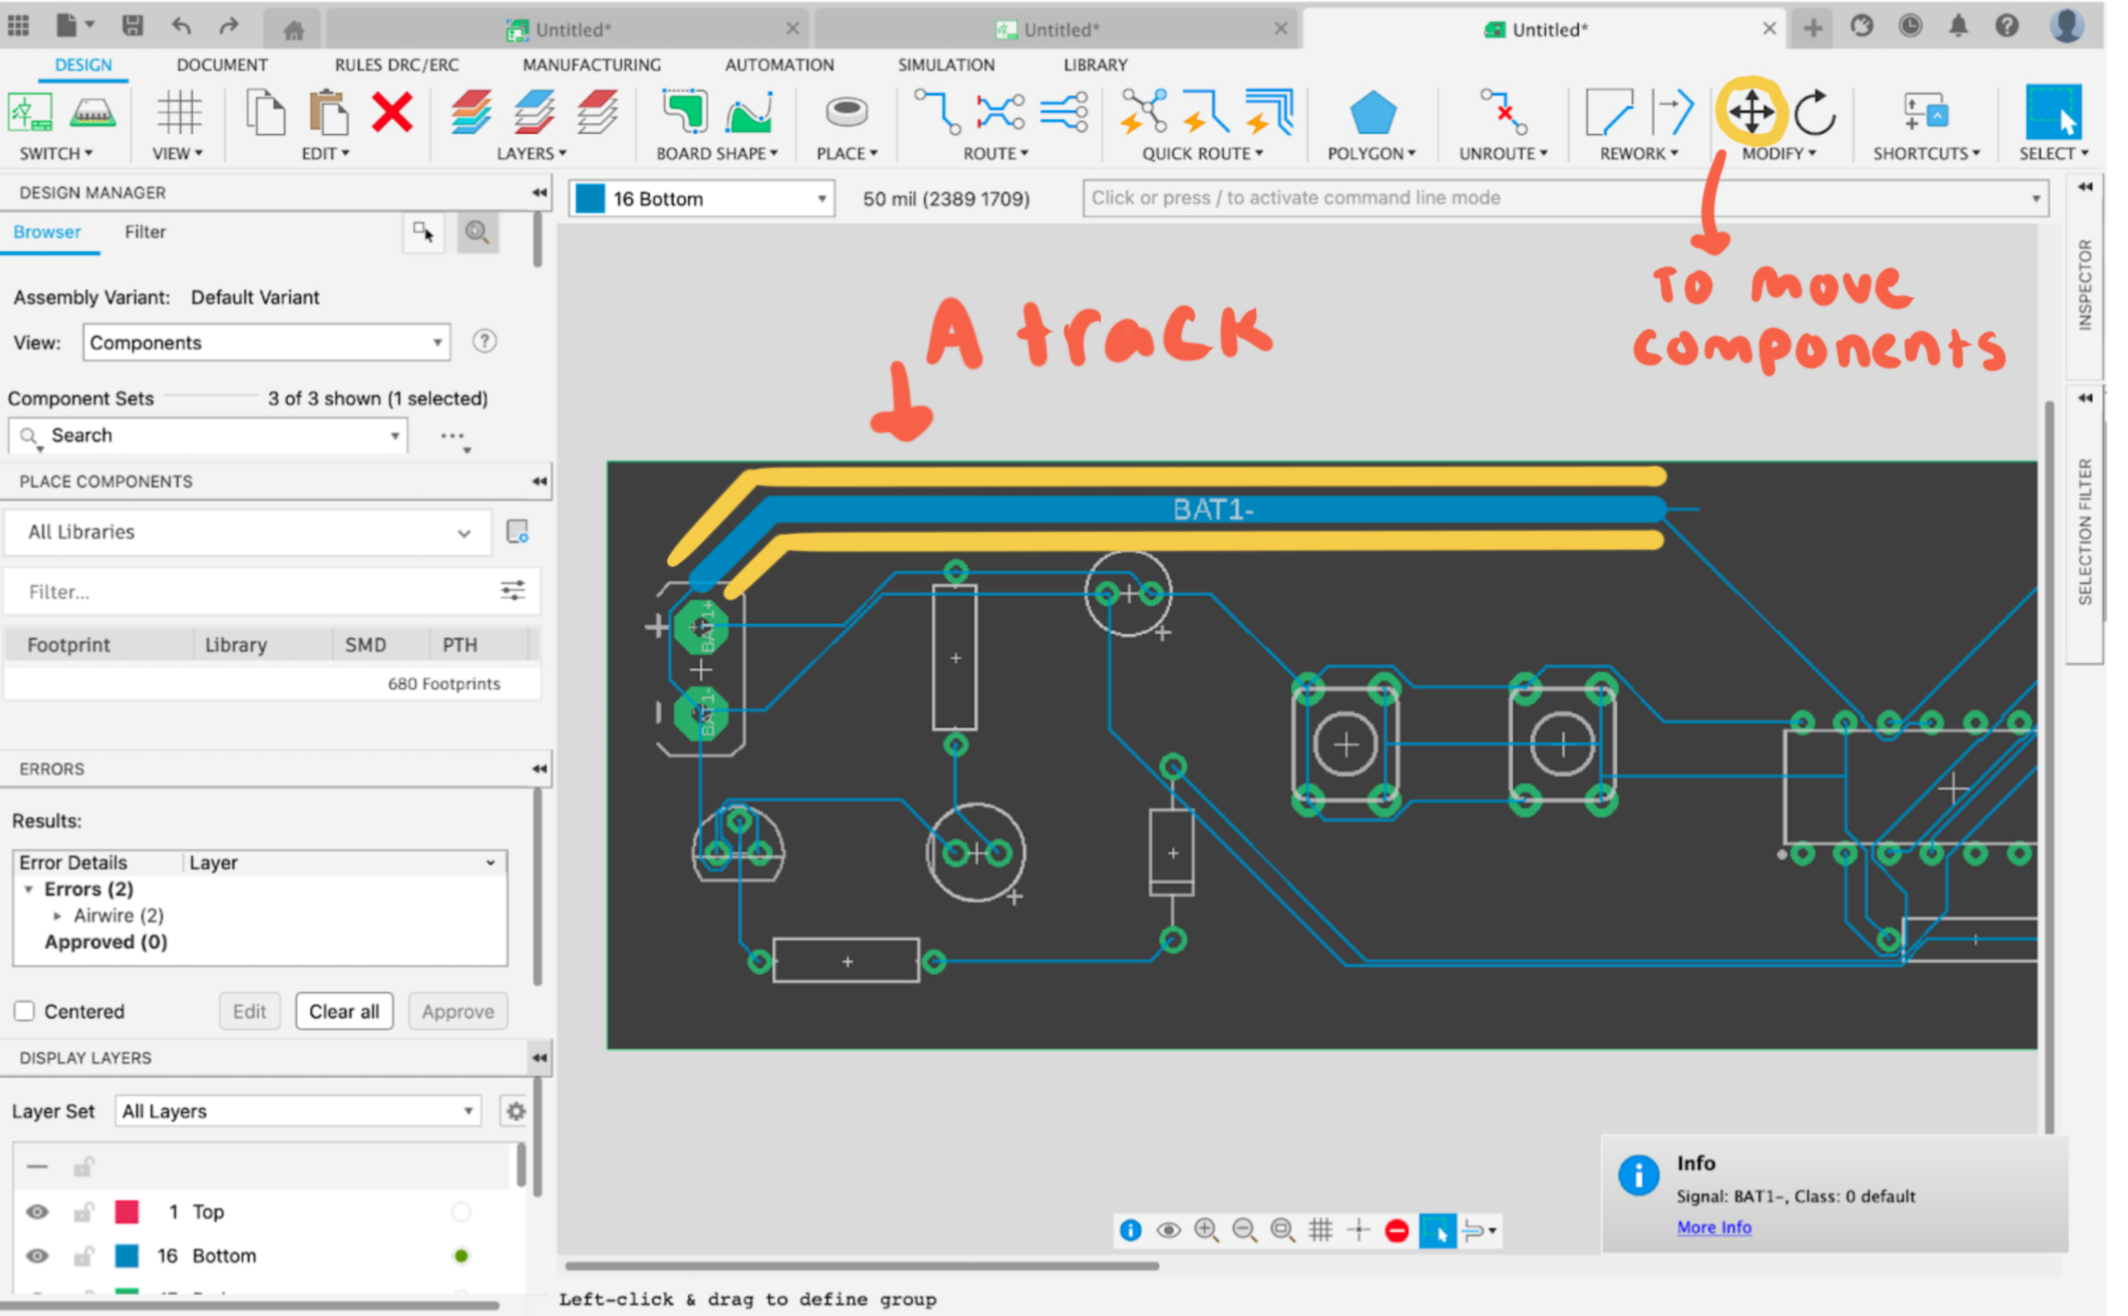
Task: Click the zoom-in icon in bottom toolbar
Action: pos(1207,1230)
